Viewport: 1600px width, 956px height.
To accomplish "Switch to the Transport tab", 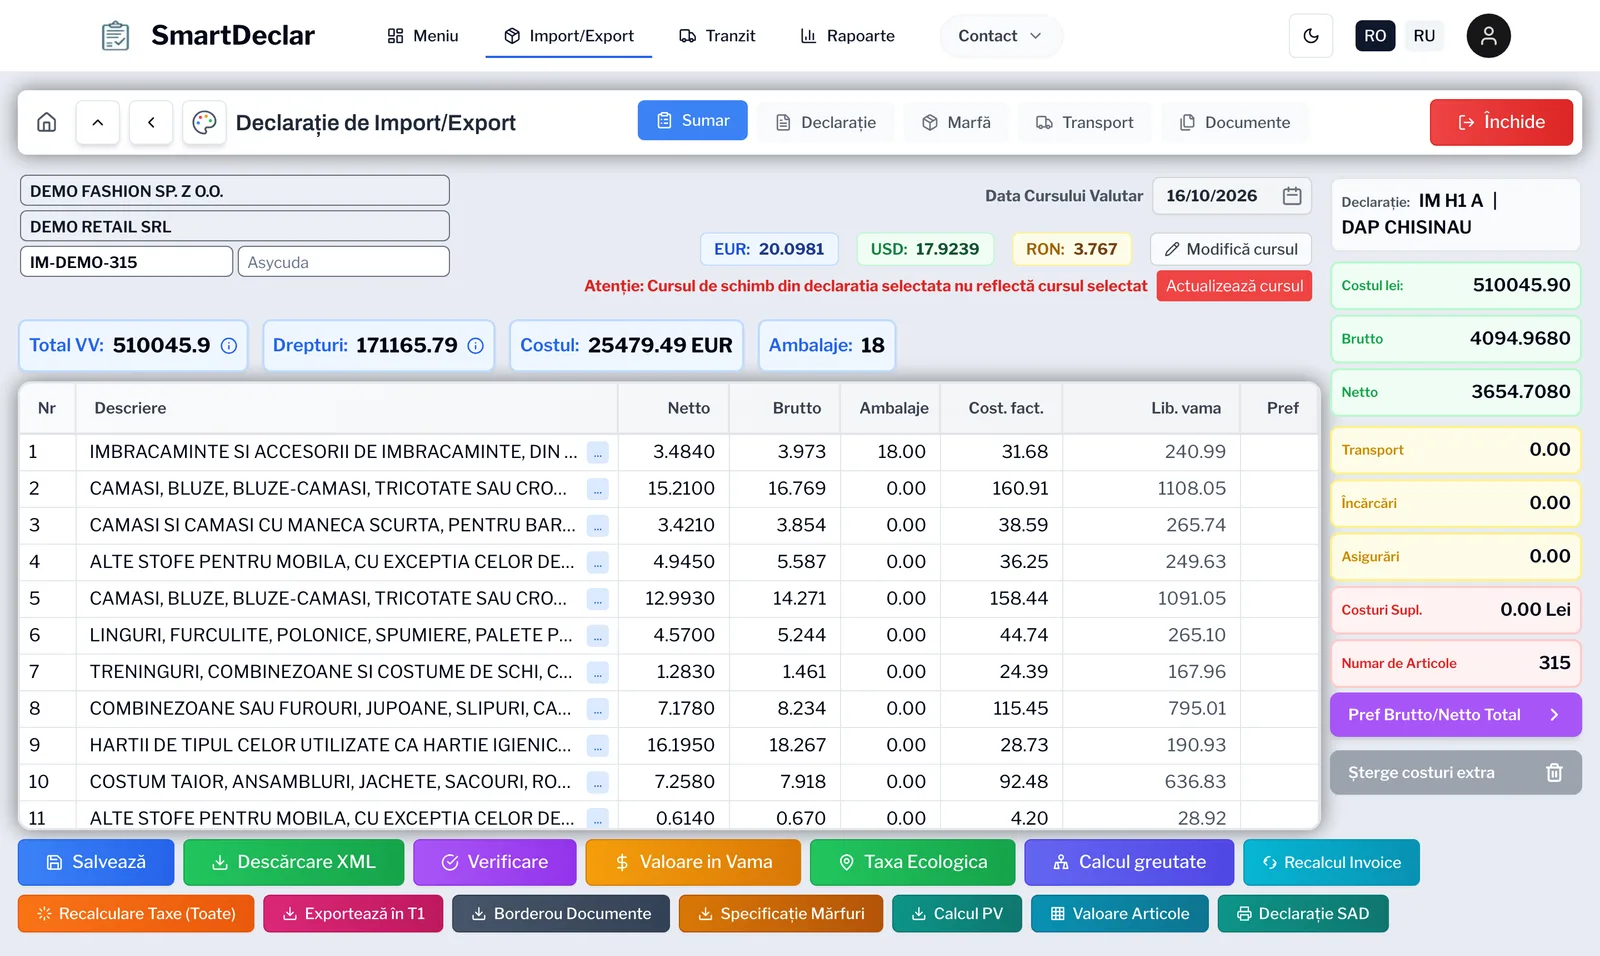I will point(1085,122).
